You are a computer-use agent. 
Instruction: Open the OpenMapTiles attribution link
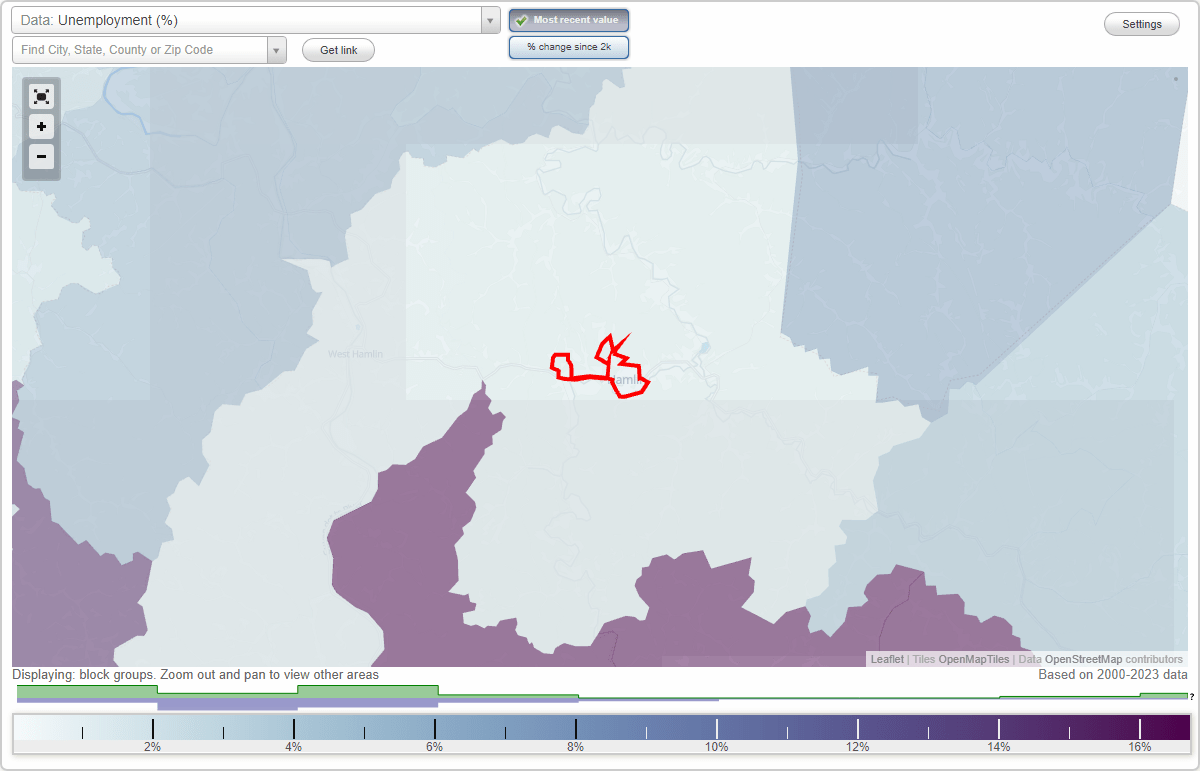coord(974,659)
